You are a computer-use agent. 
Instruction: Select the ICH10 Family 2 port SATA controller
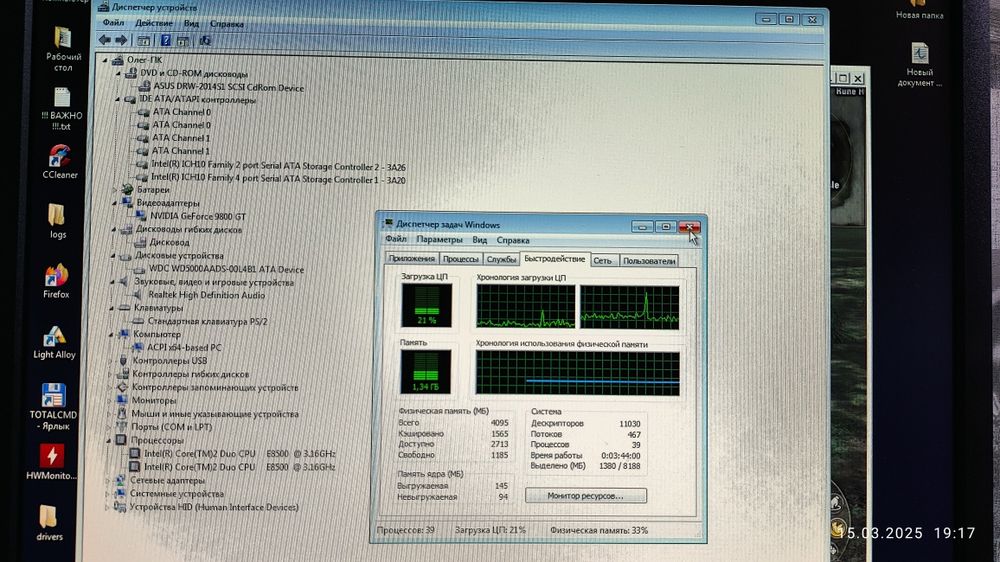coord(278,166)
